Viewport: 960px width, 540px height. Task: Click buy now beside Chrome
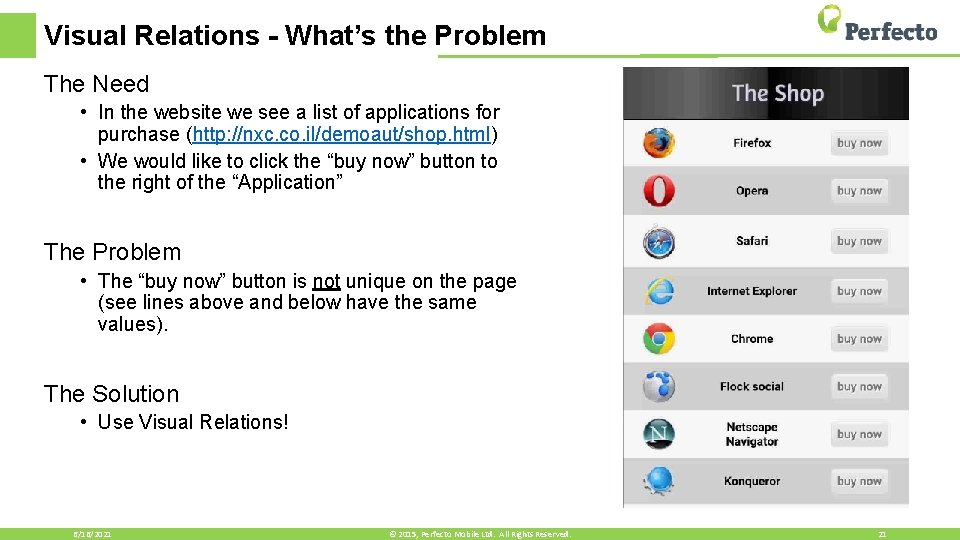pos(859,339)
